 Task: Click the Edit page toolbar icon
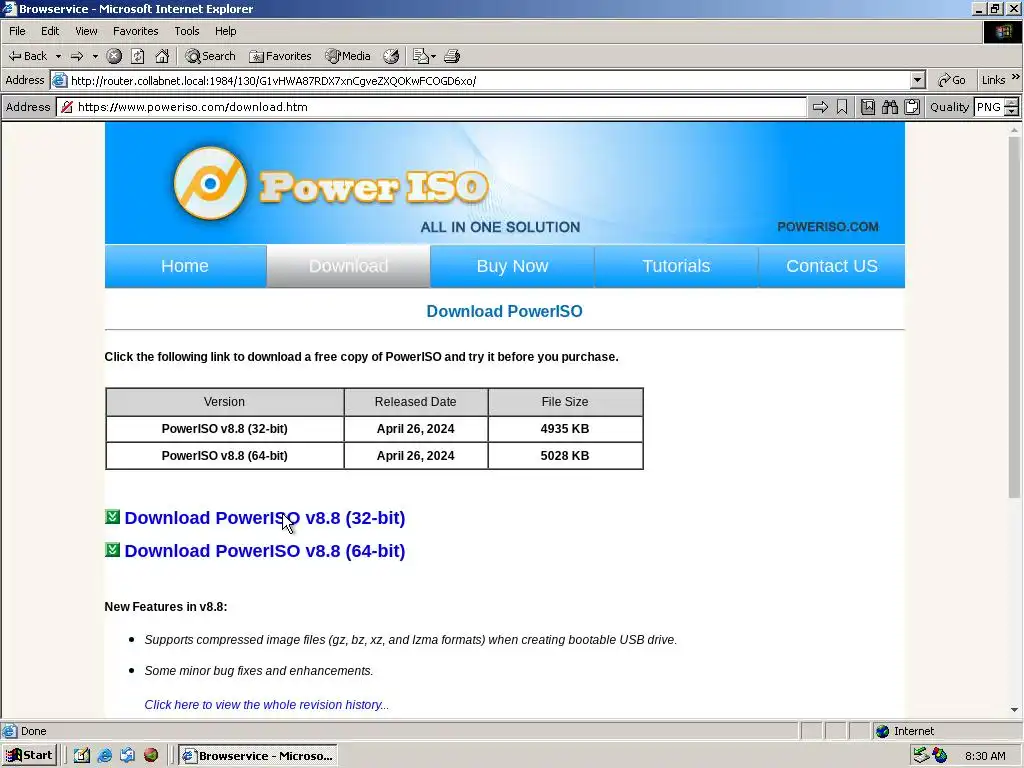pyautogui.click(x=421, y=56)
